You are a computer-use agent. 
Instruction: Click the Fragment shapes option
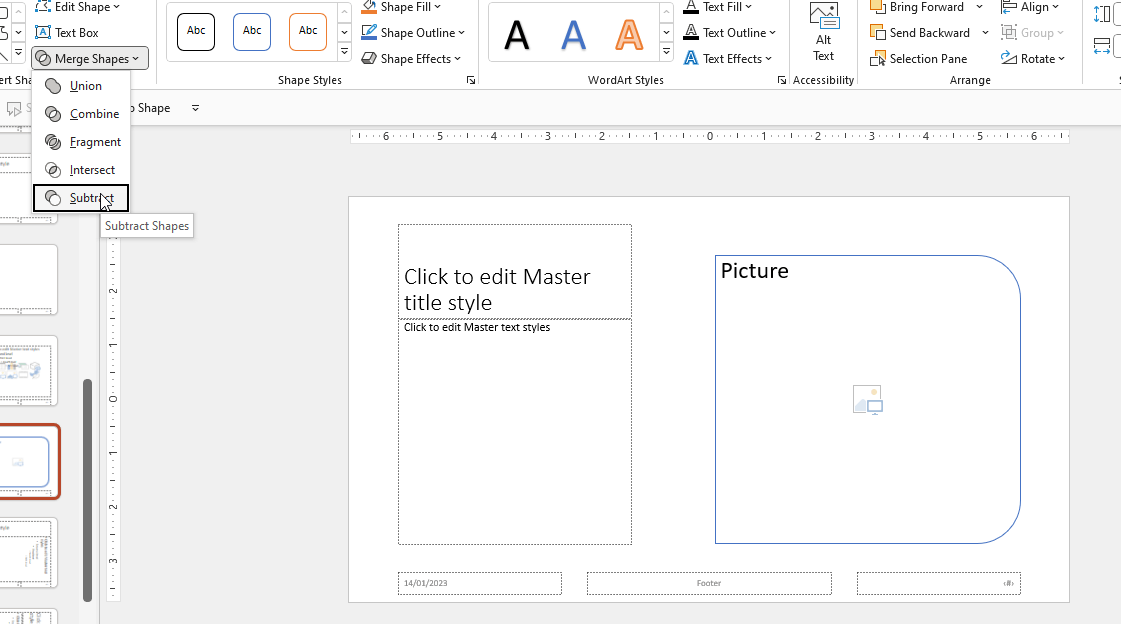coord(94,142)
